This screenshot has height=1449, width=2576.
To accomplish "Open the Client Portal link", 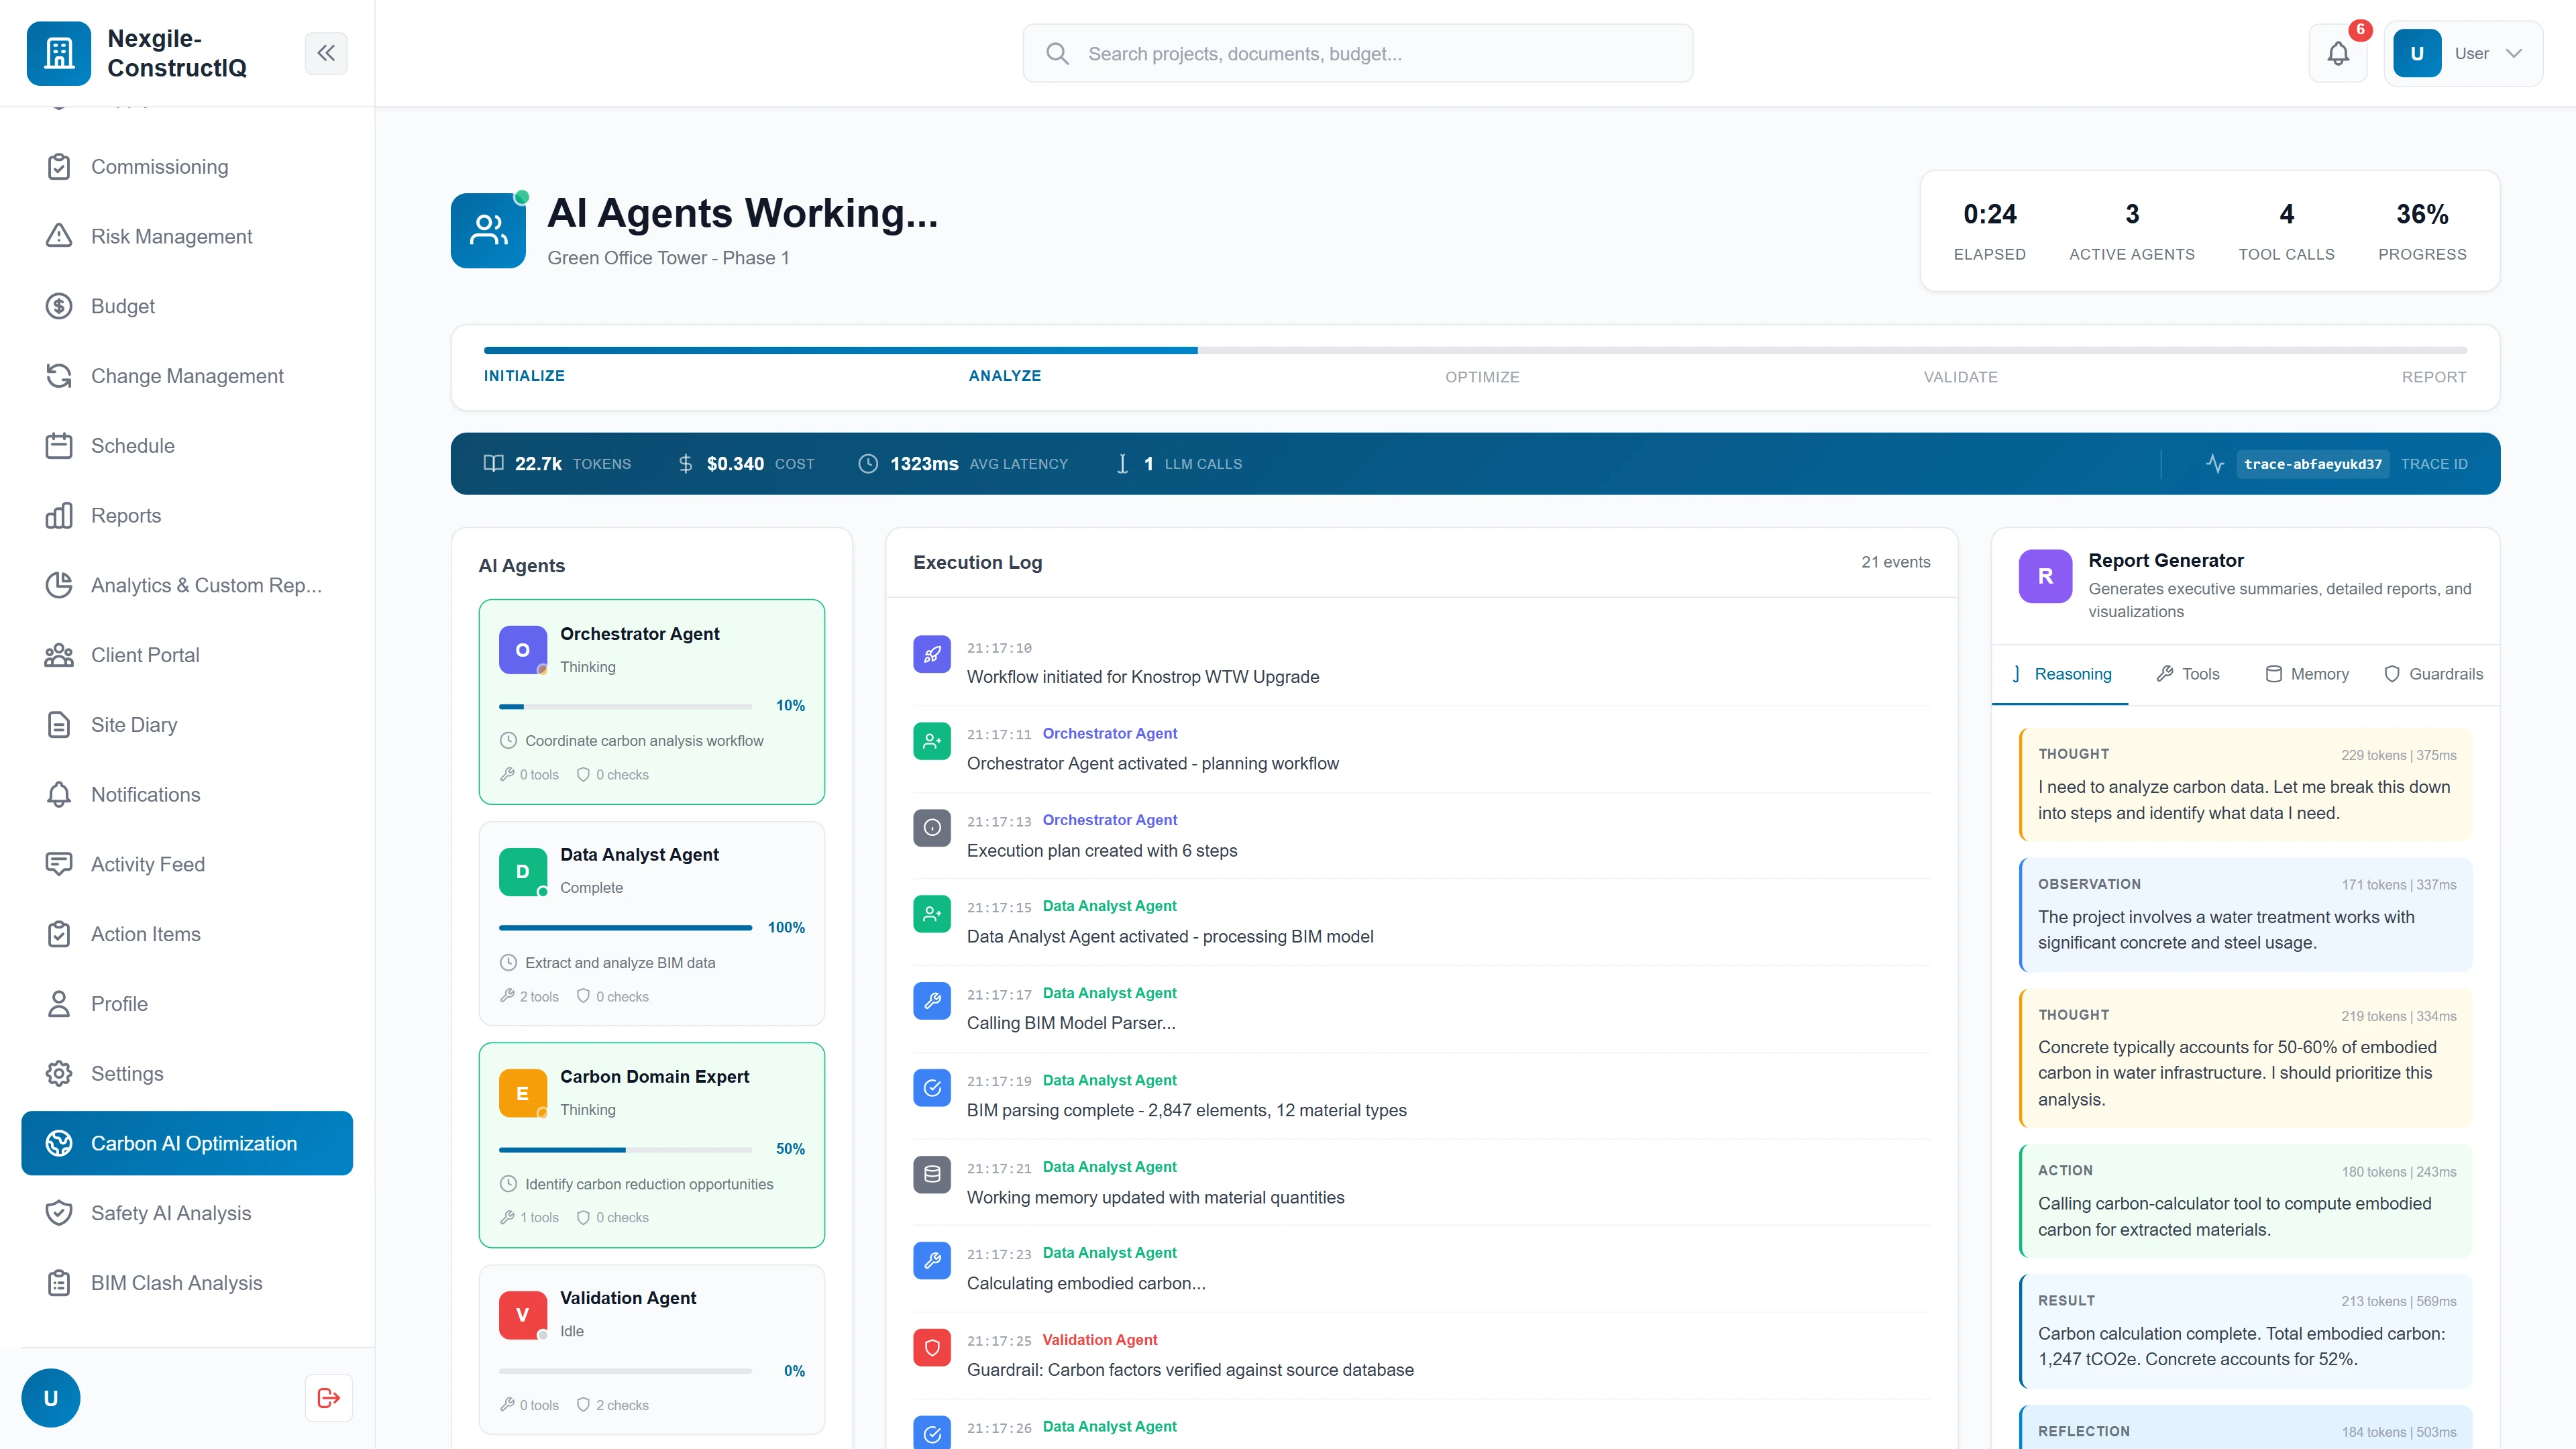I will [144, 654].
